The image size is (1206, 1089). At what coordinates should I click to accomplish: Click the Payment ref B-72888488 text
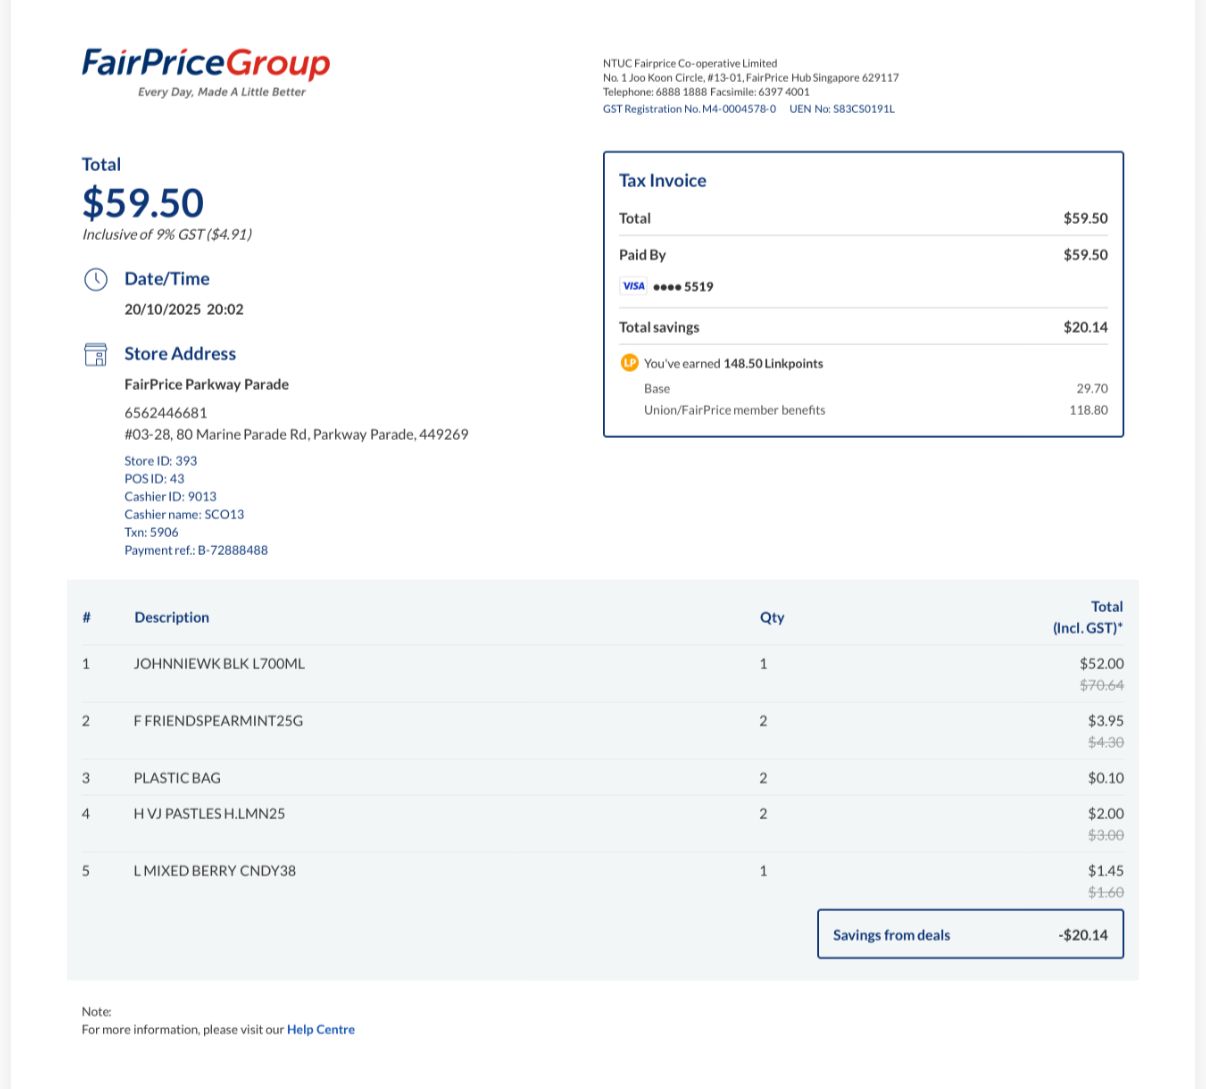[196, 550]
